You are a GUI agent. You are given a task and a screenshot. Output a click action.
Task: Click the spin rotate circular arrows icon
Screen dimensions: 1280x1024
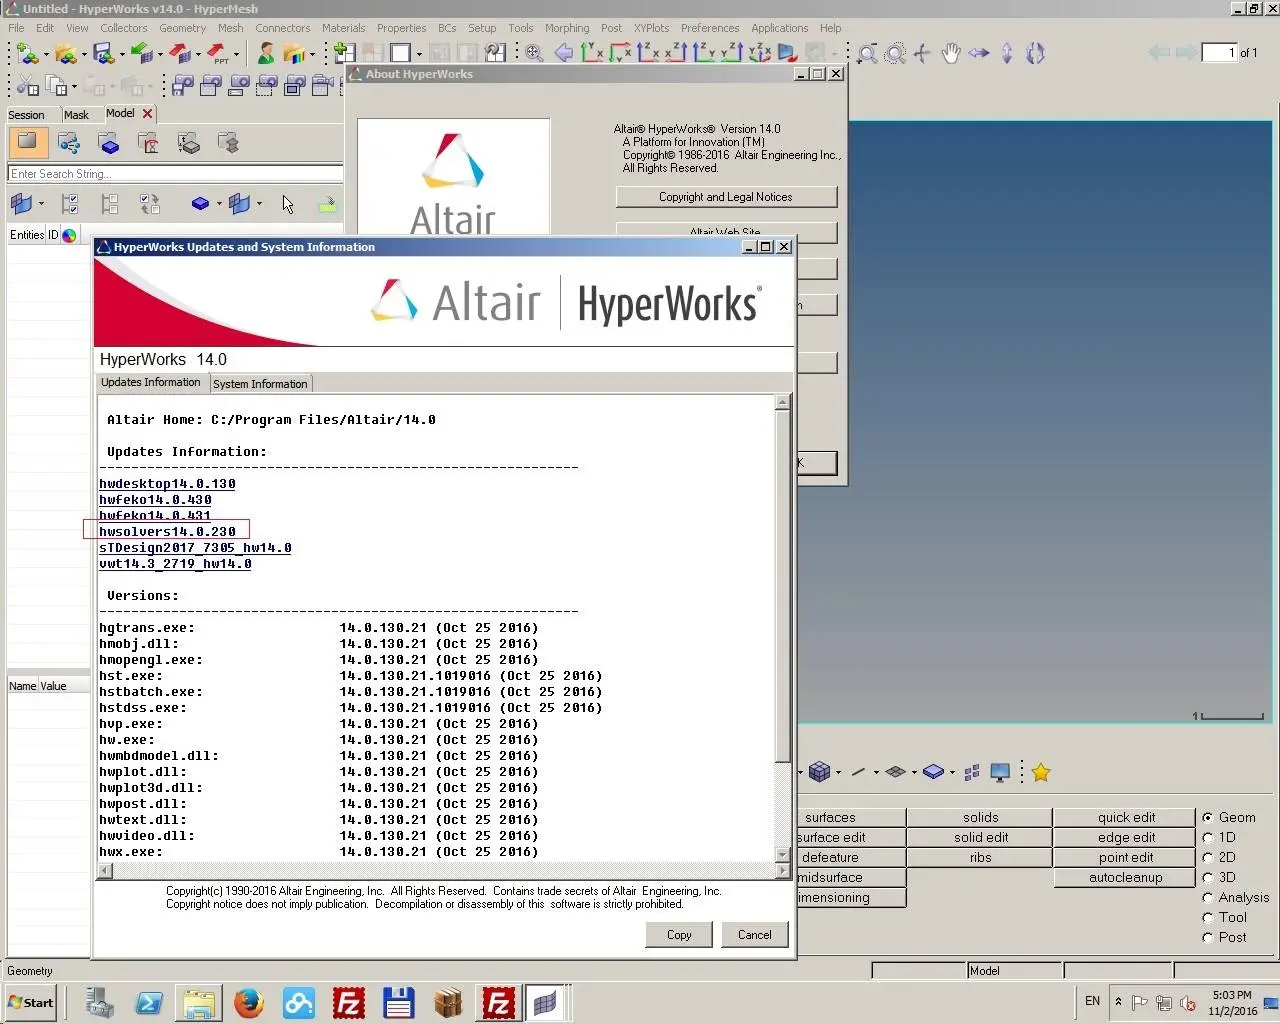(1036, 53)
